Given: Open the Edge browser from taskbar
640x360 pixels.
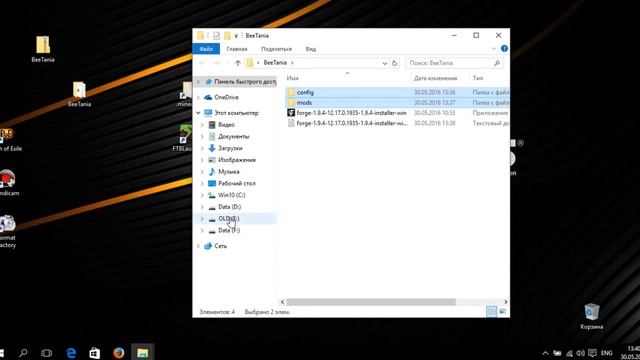Looking at the screenshot, I should (x=71, y=353).
